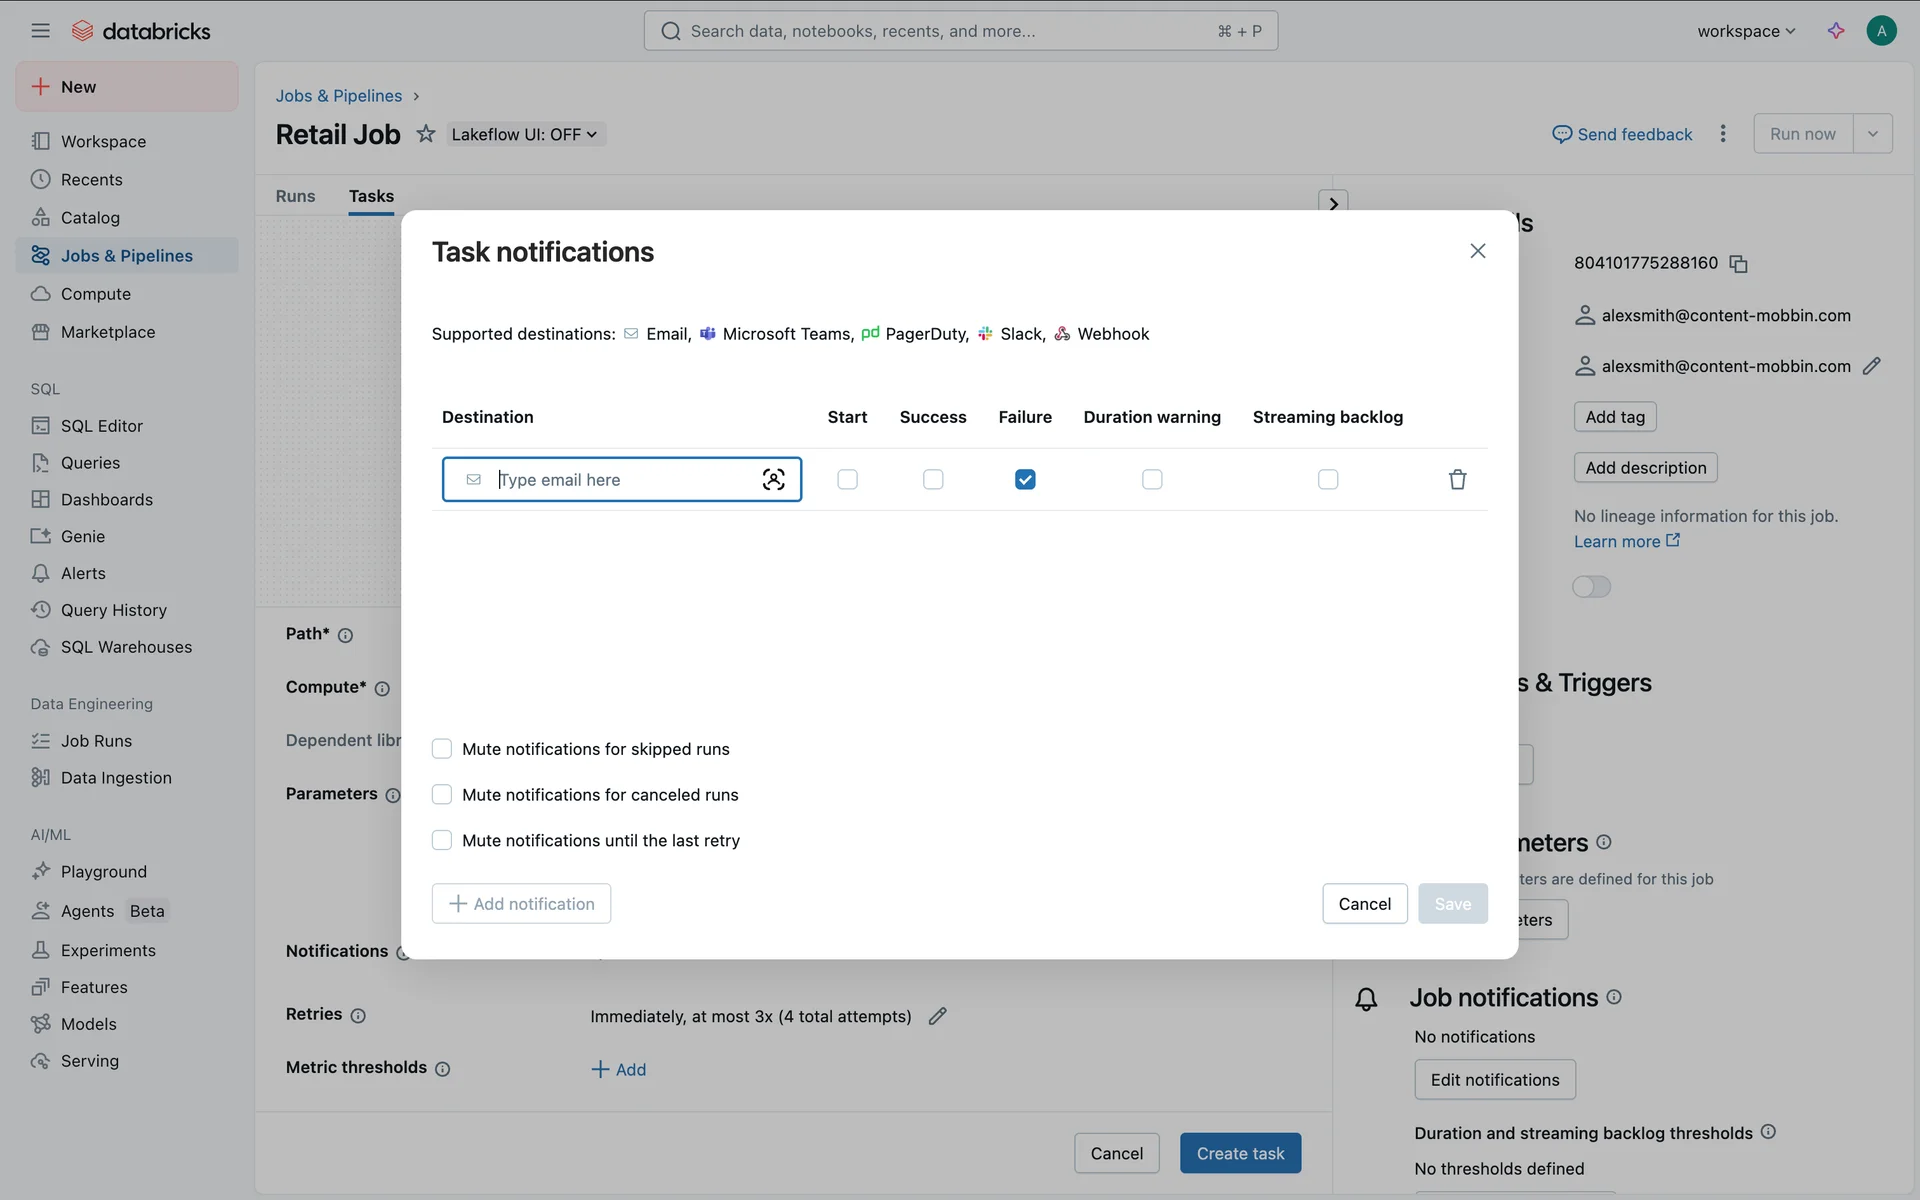Delete the notification row with trash icon
The width and height of the screenshot is (1920, 1200).
click(x=1457, y=480)
